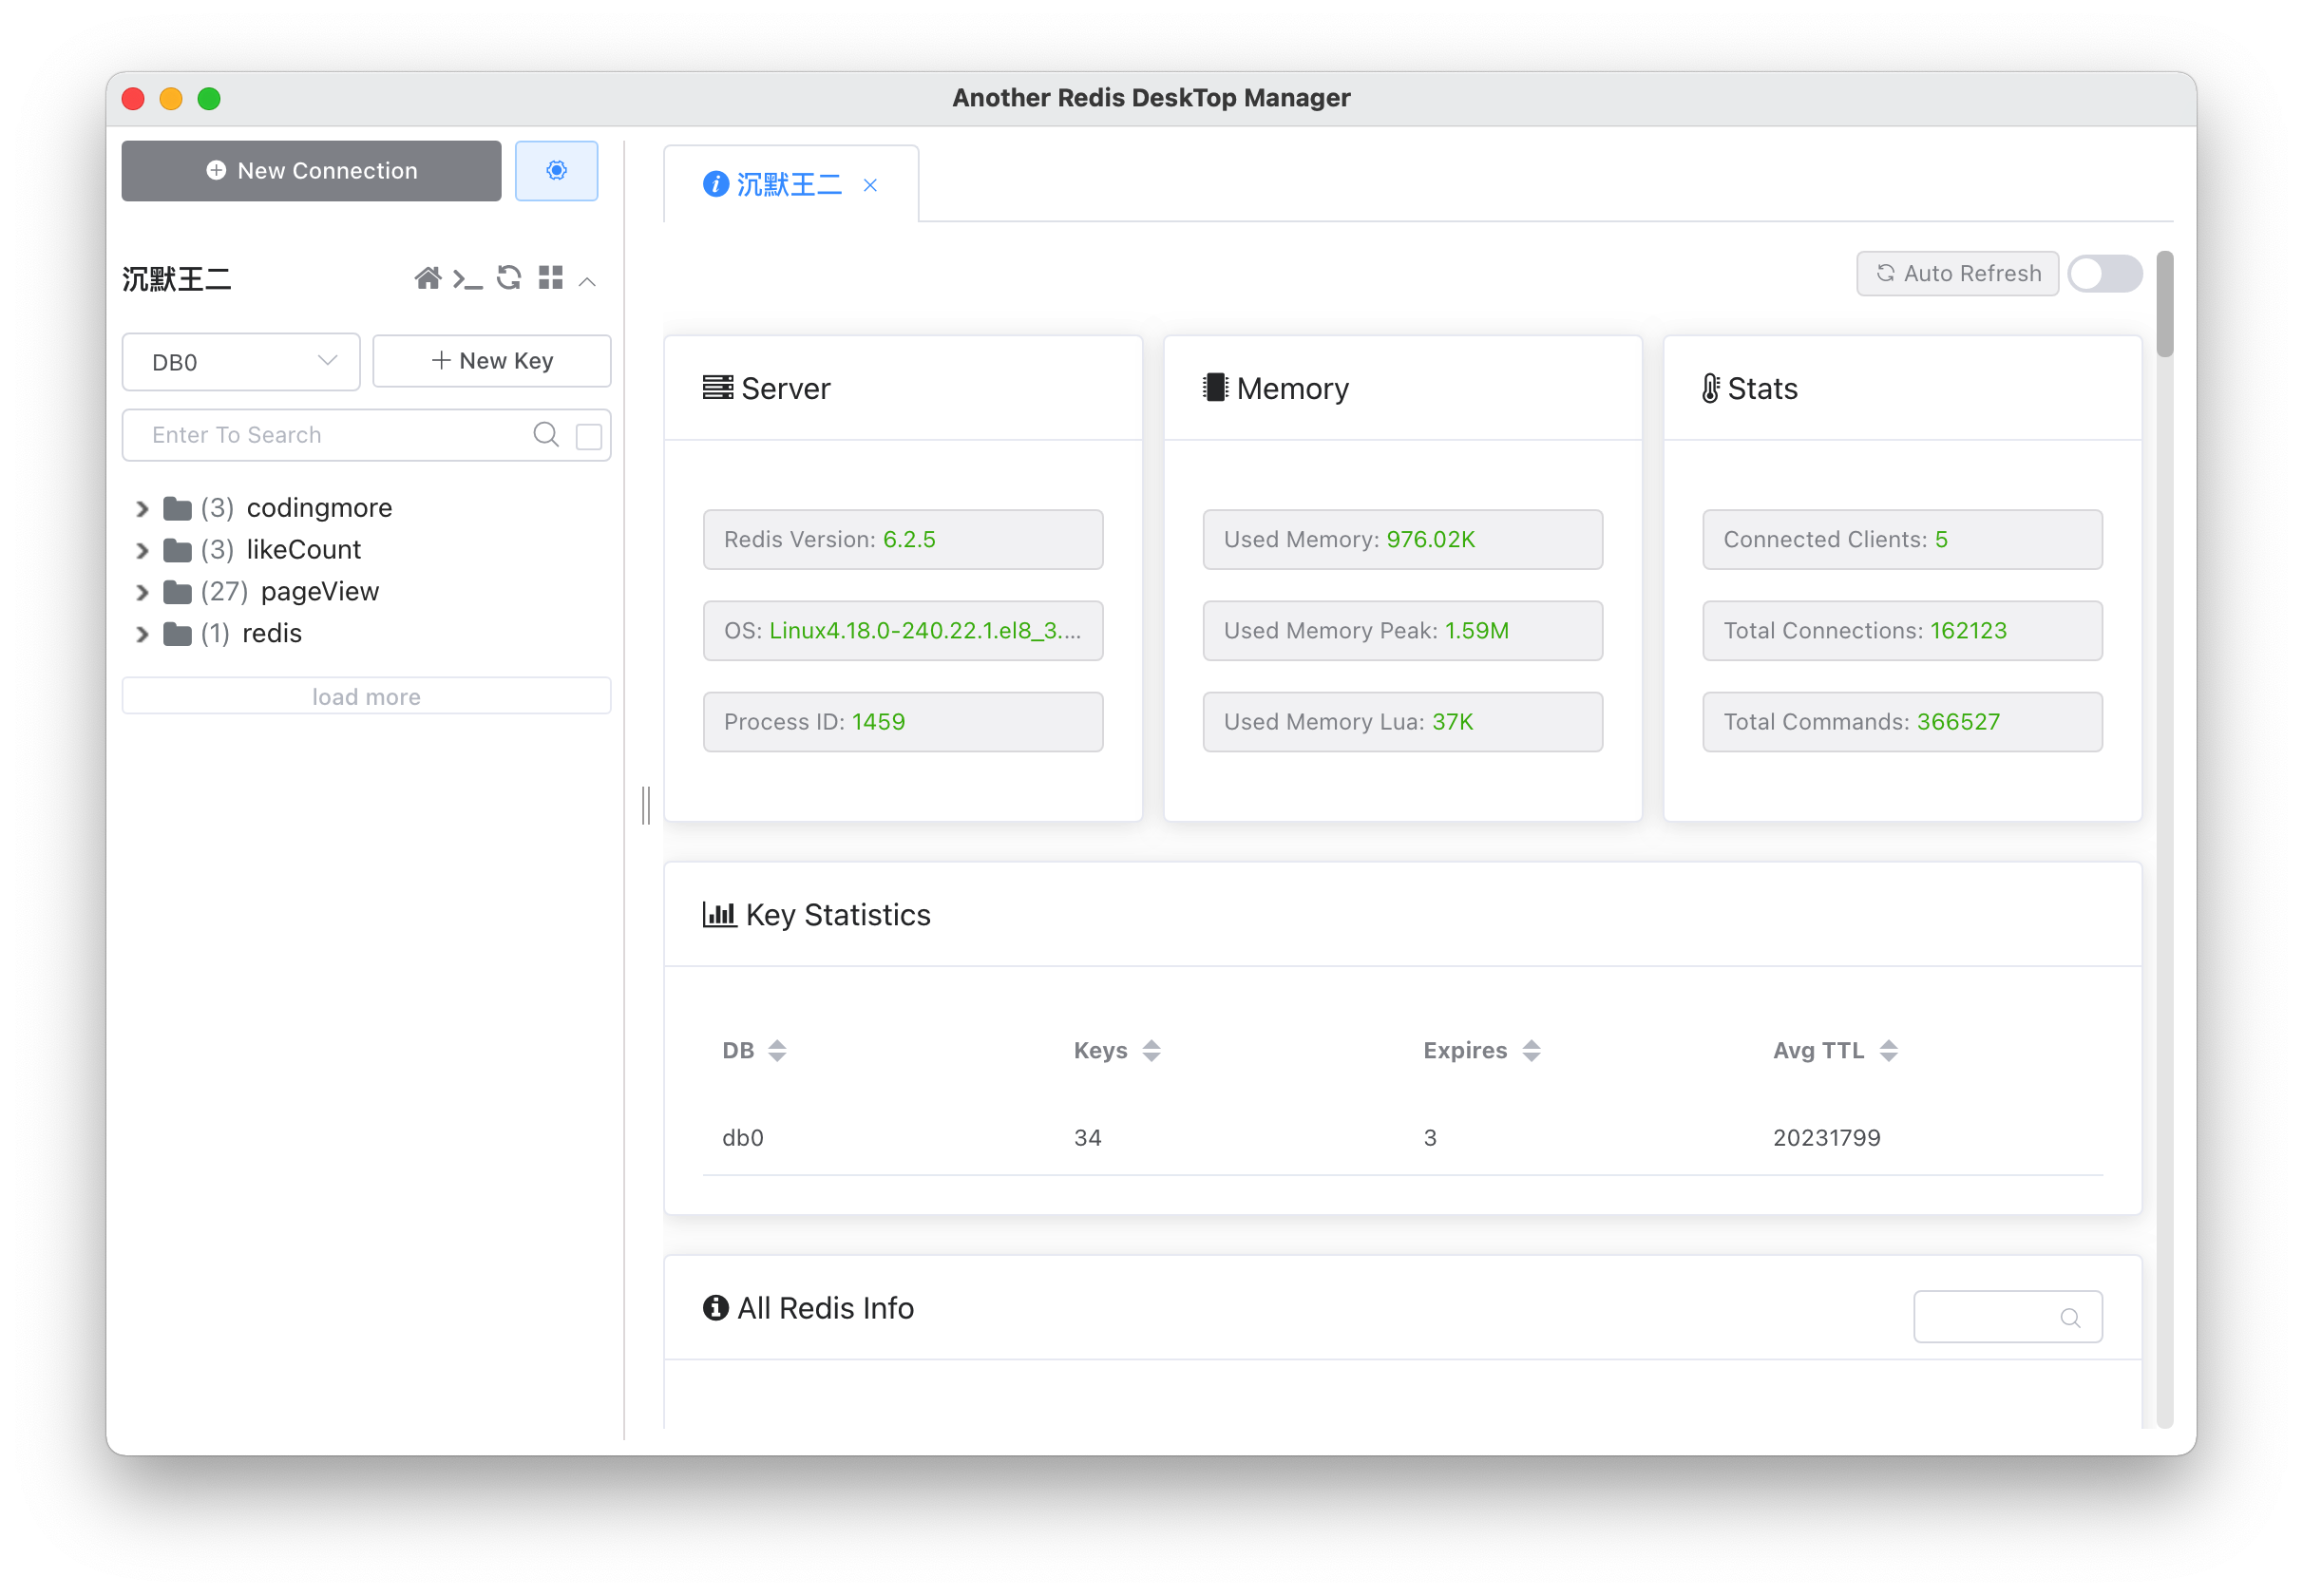
Task: Click the Server panel icon
Action: tap(717, 389)
